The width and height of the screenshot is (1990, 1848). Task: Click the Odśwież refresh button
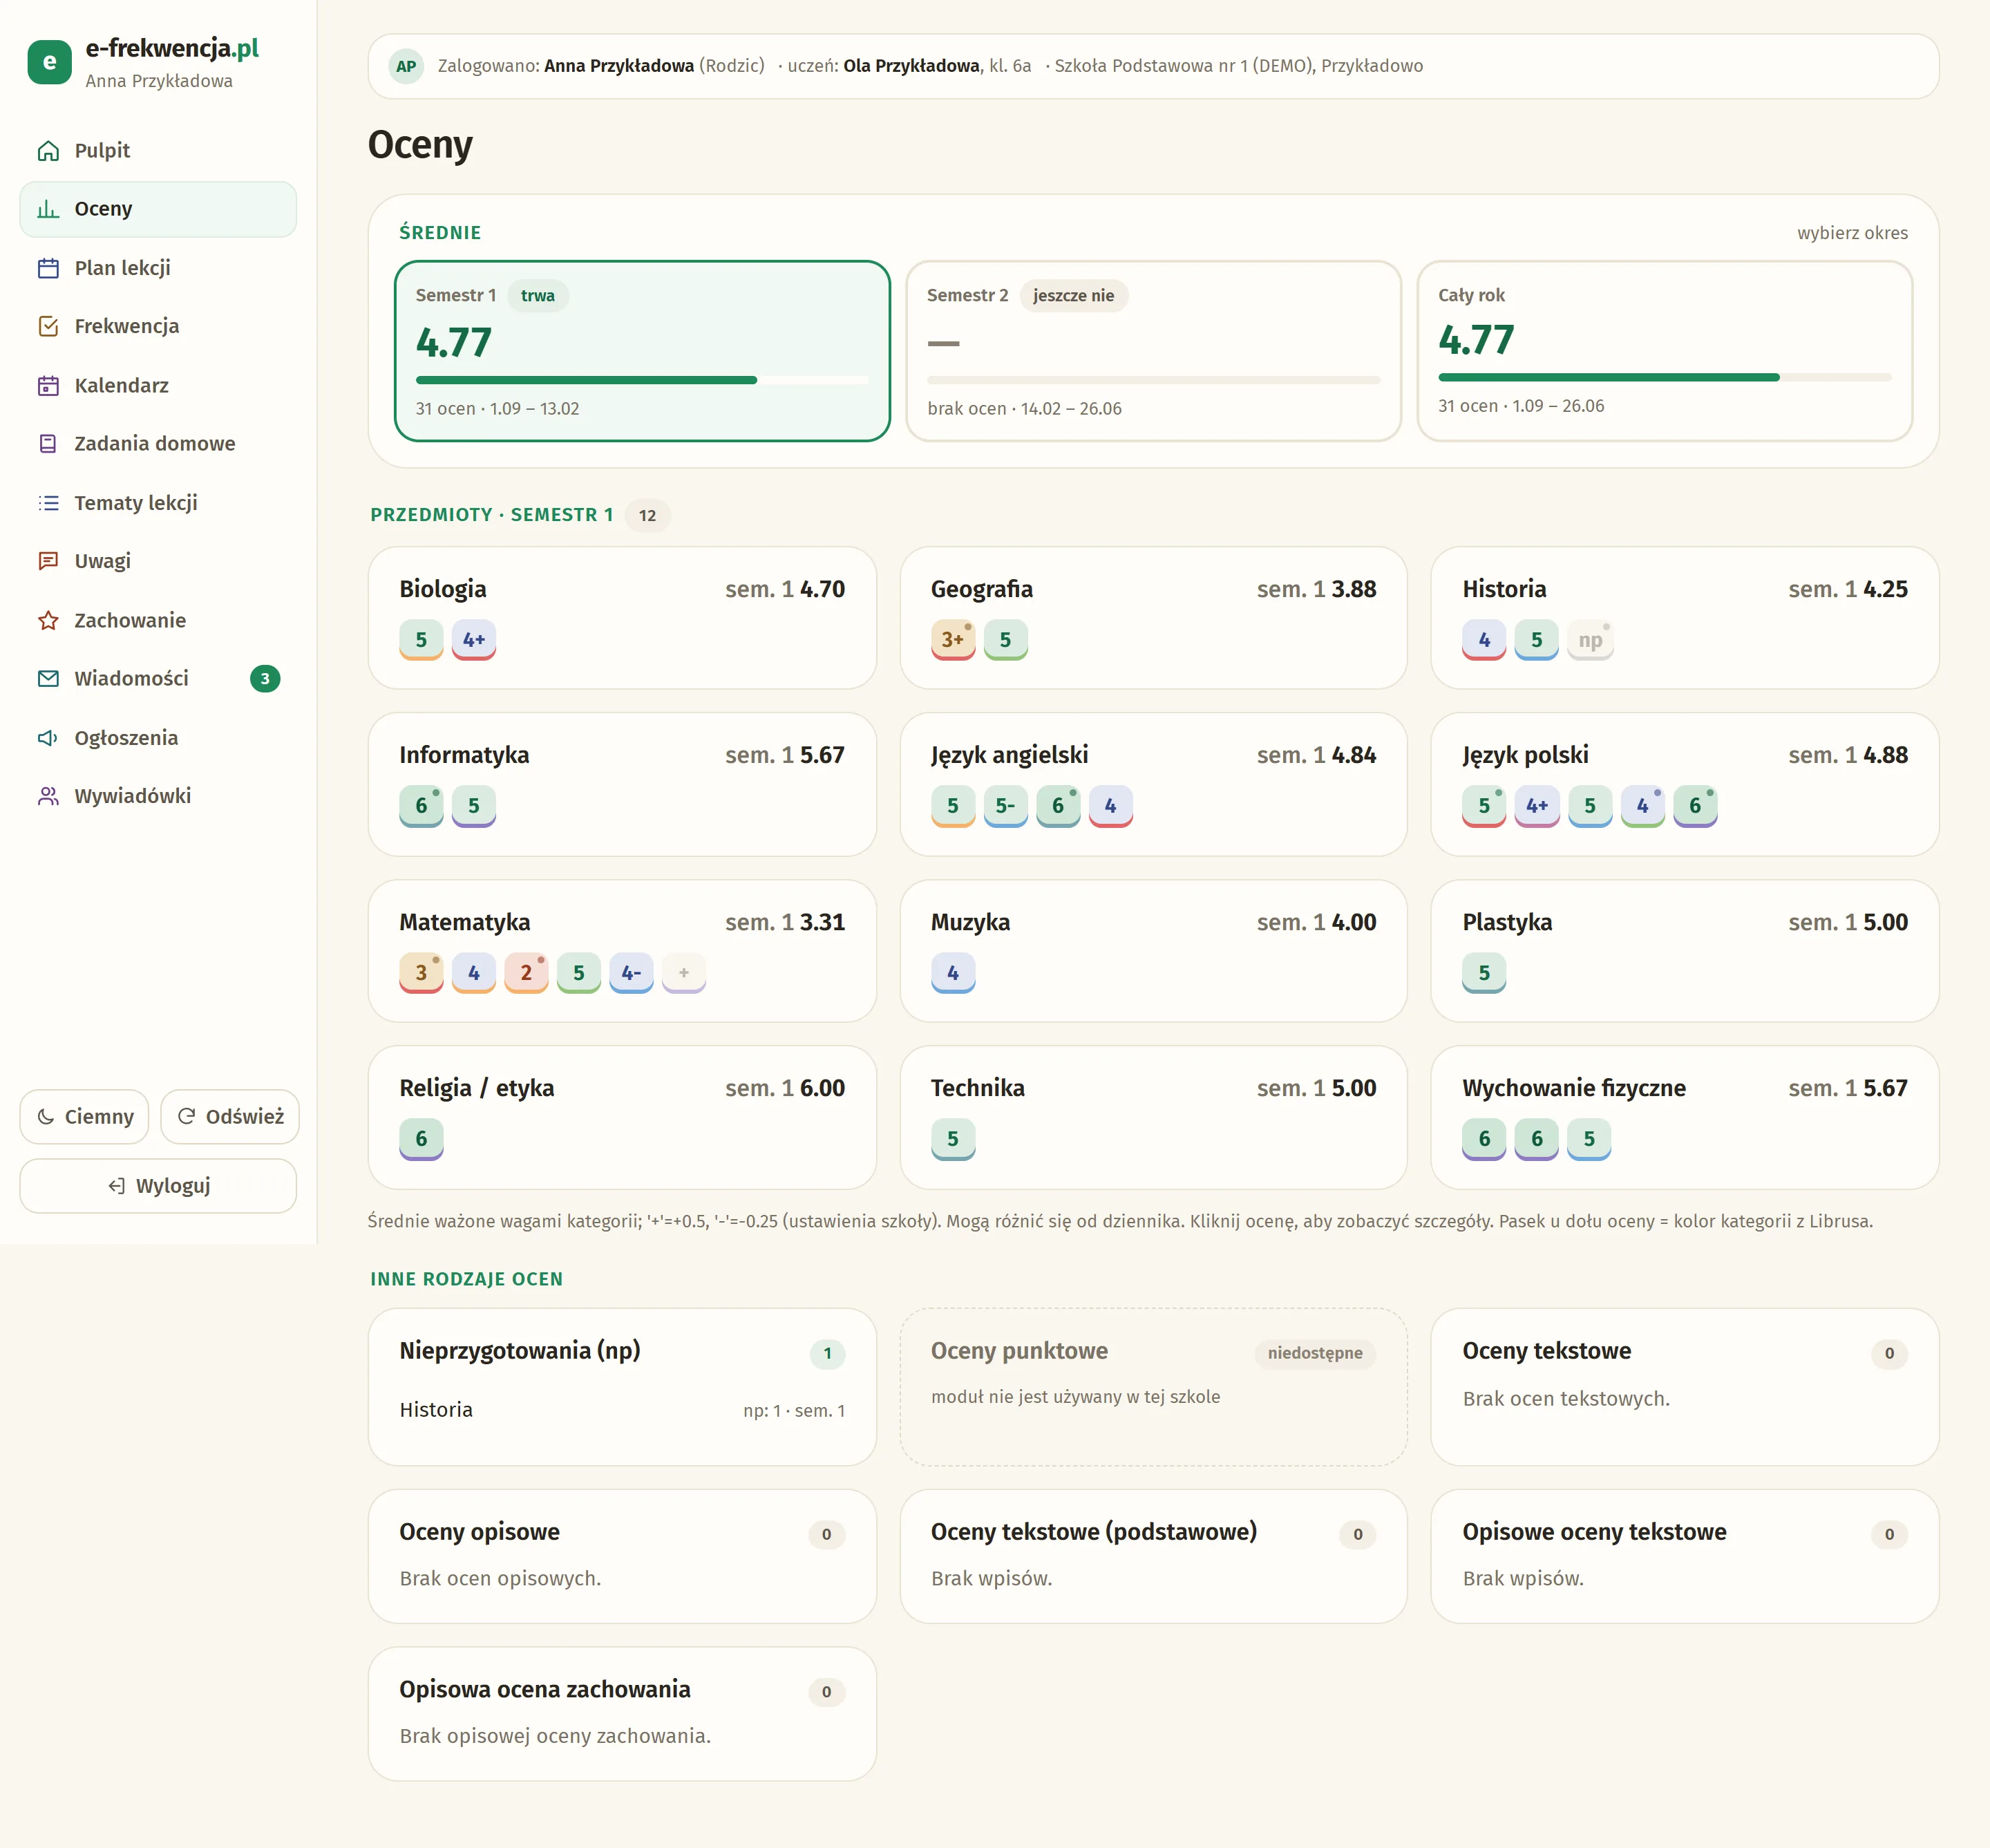230,1117
